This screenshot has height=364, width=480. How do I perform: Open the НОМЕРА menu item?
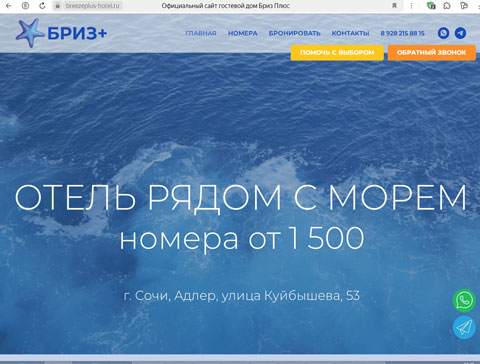pos(243,33)
